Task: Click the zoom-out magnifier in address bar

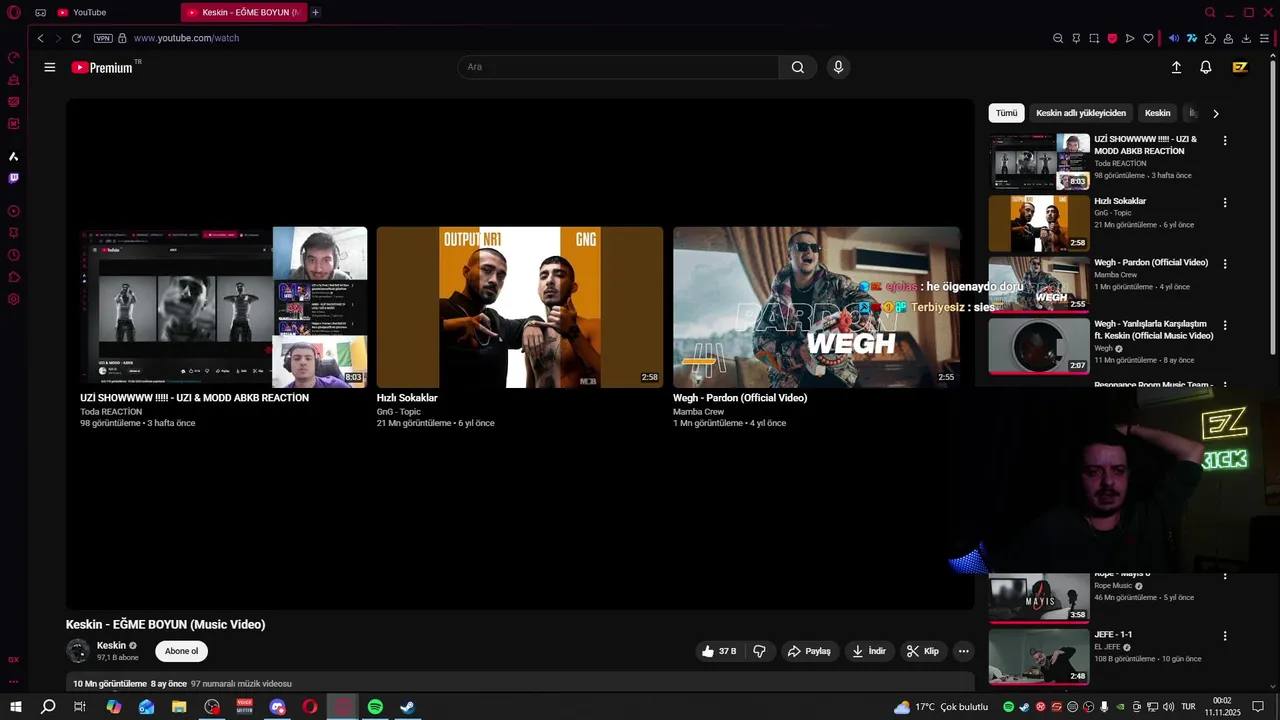Action: pyautogui.click(x=1058, y=38)
